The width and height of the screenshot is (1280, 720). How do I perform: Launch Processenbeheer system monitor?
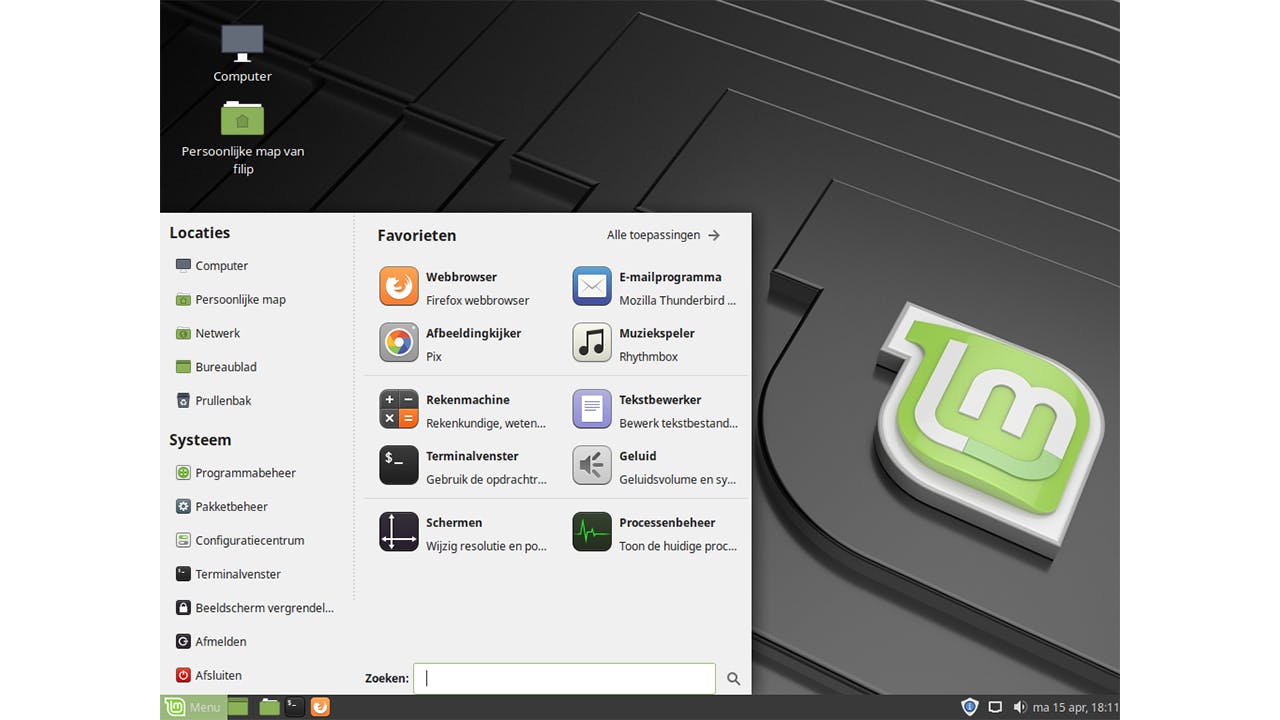coord(655,534)
